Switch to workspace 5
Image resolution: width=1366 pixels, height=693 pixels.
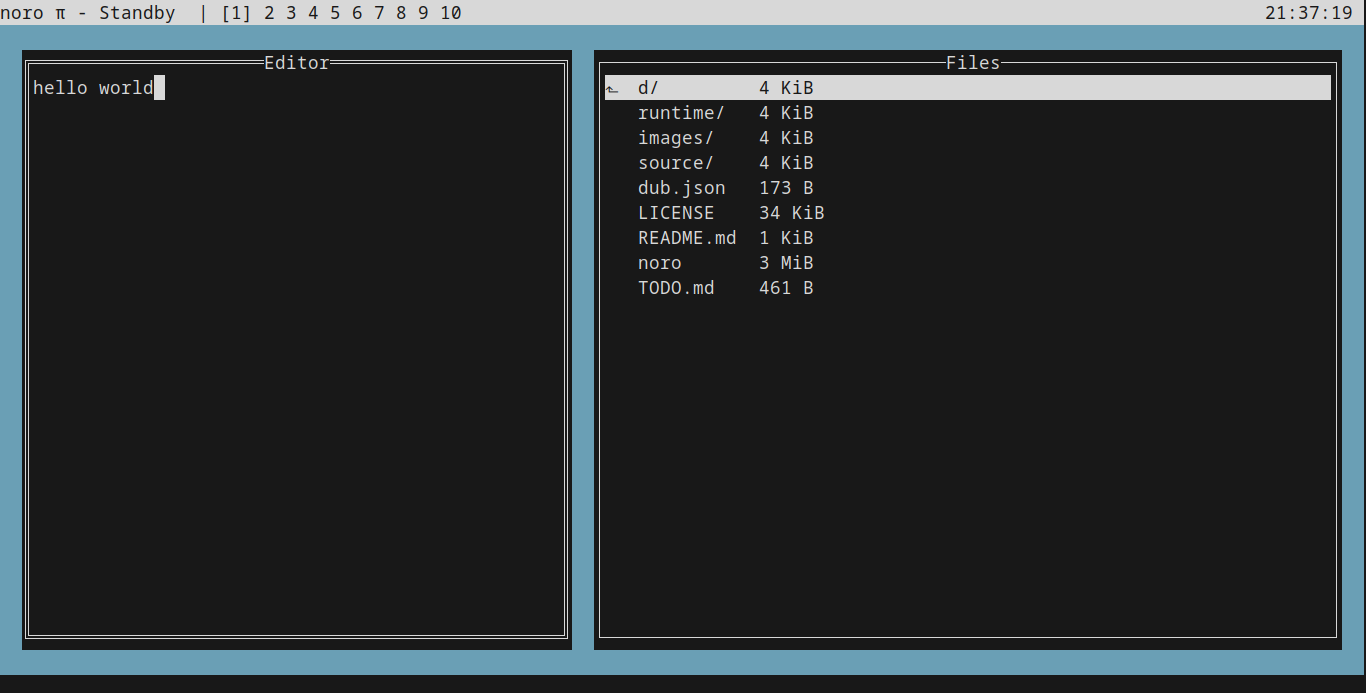335,13
